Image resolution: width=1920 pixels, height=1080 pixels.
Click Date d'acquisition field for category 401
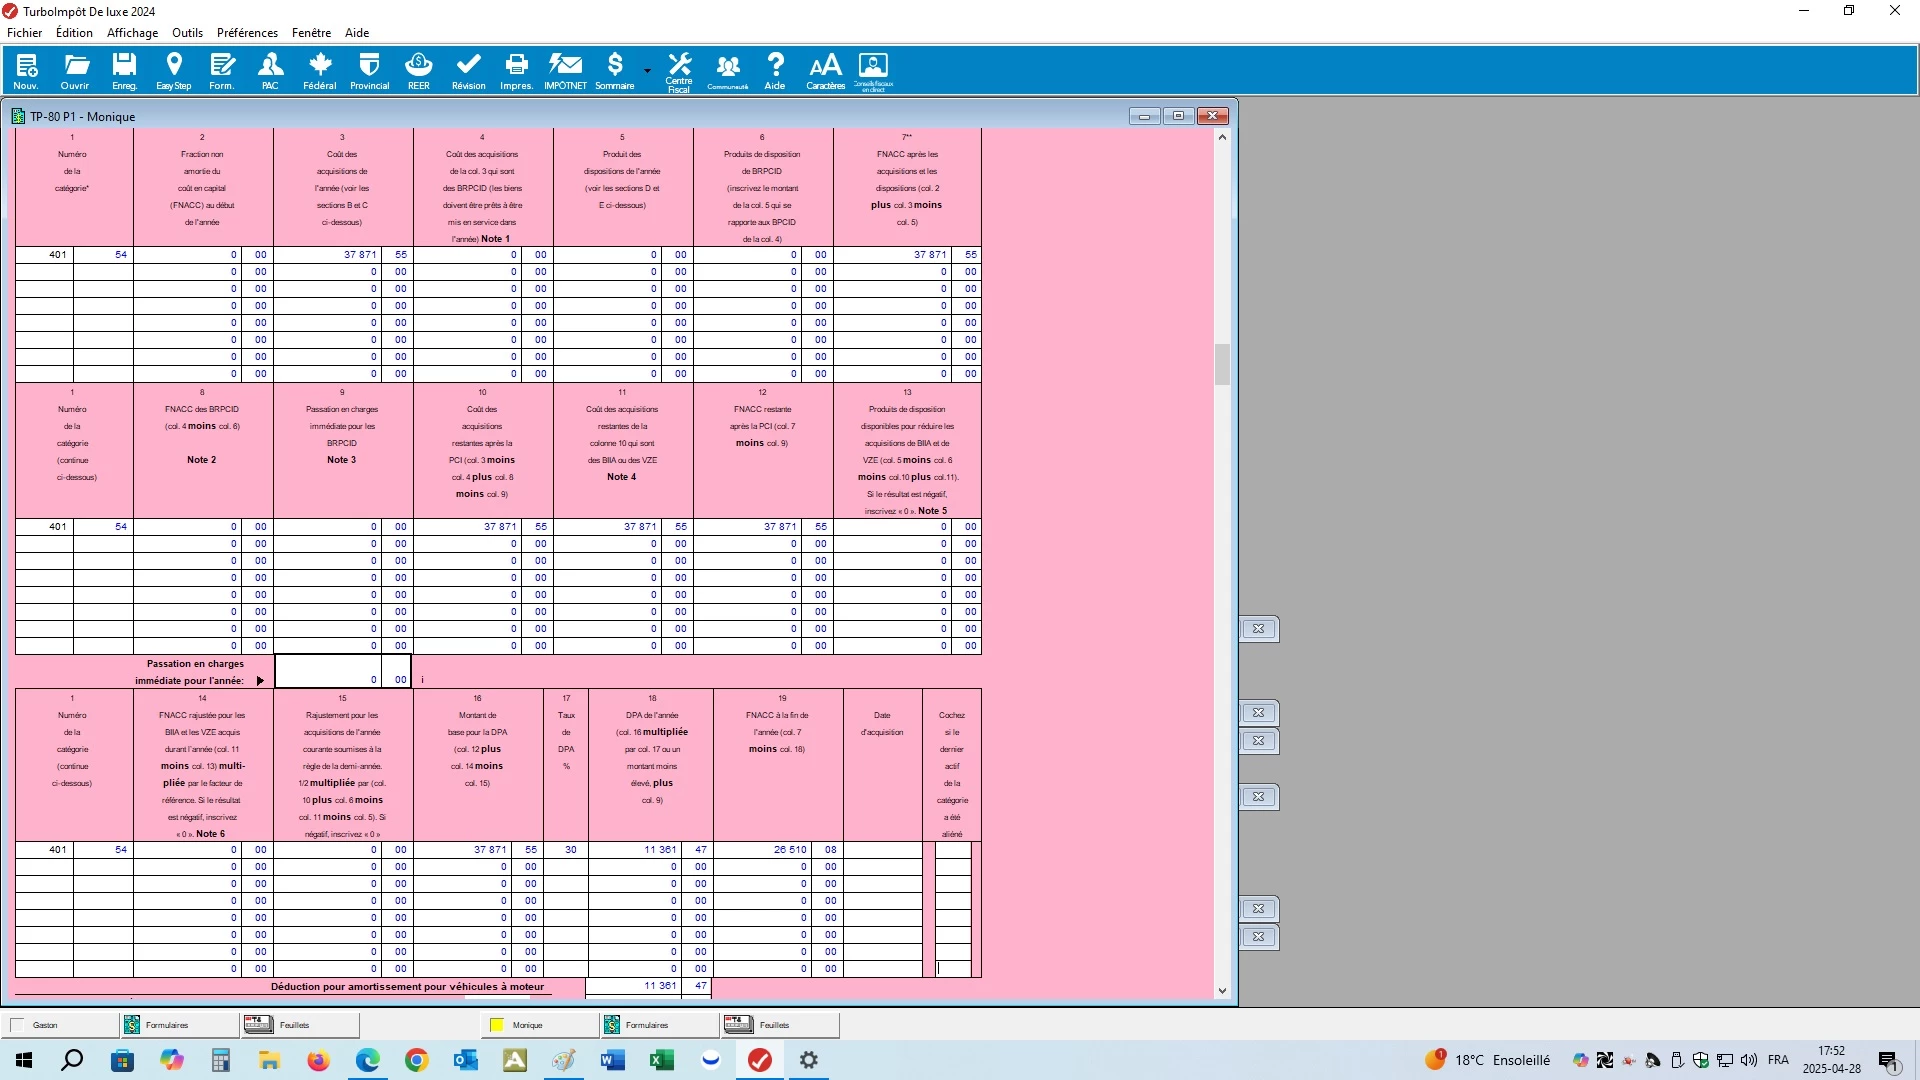(882, 850)
